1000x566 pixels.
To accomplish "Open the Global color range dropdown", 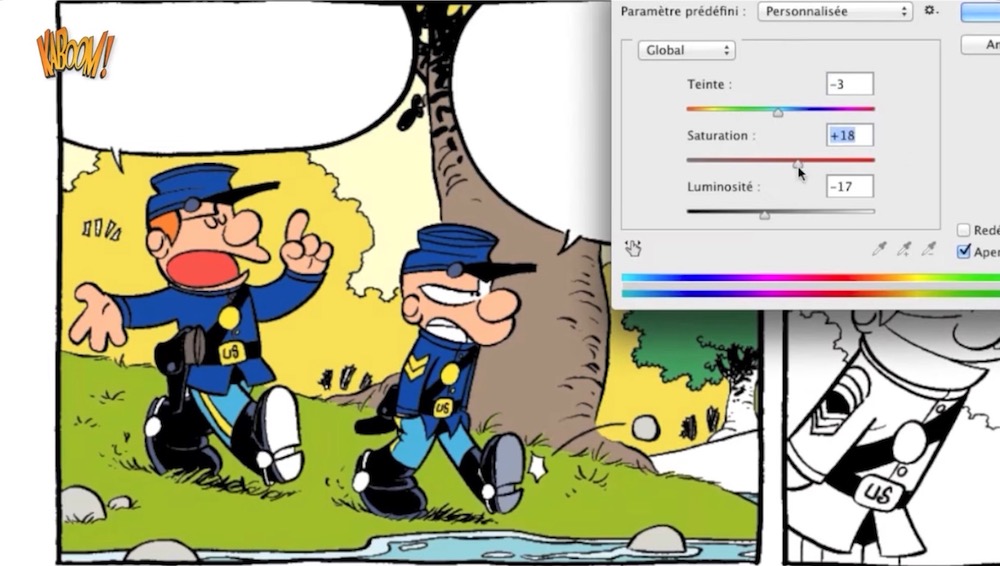I will pyautogui.click(x=685, y=50).
